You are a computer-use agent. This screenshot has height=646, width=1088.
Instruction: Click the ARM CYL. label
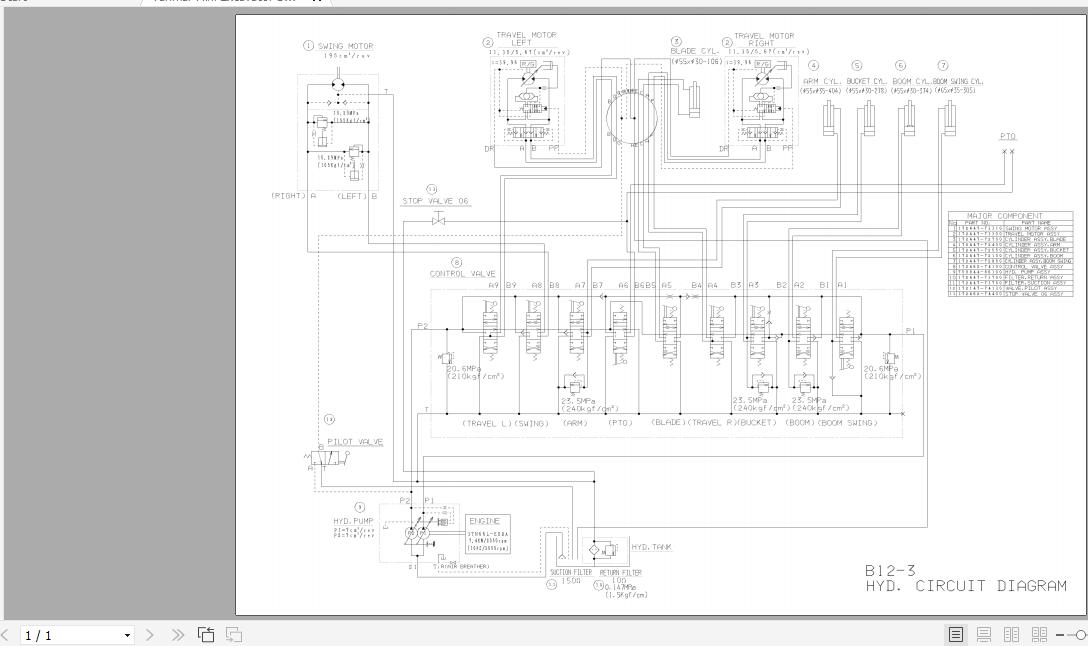pos(822,81)
